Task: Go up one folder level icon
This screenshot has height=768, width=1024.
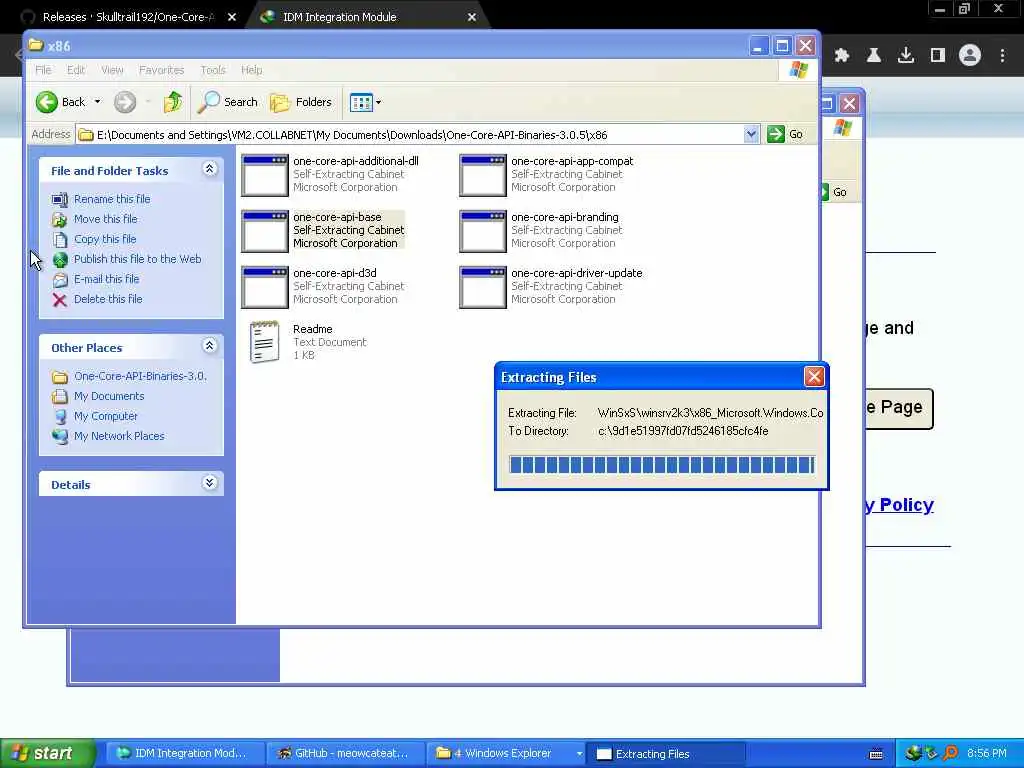Action: coord(172,102)
